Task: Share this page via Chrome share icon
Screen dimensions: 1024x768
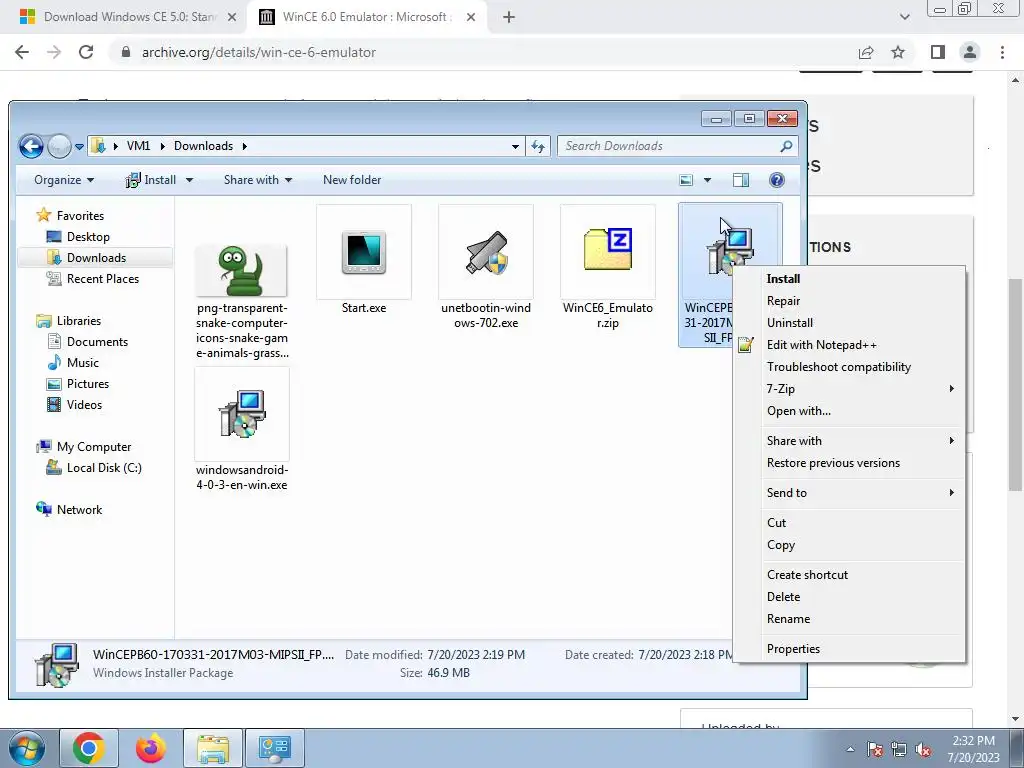Action: 866,52
